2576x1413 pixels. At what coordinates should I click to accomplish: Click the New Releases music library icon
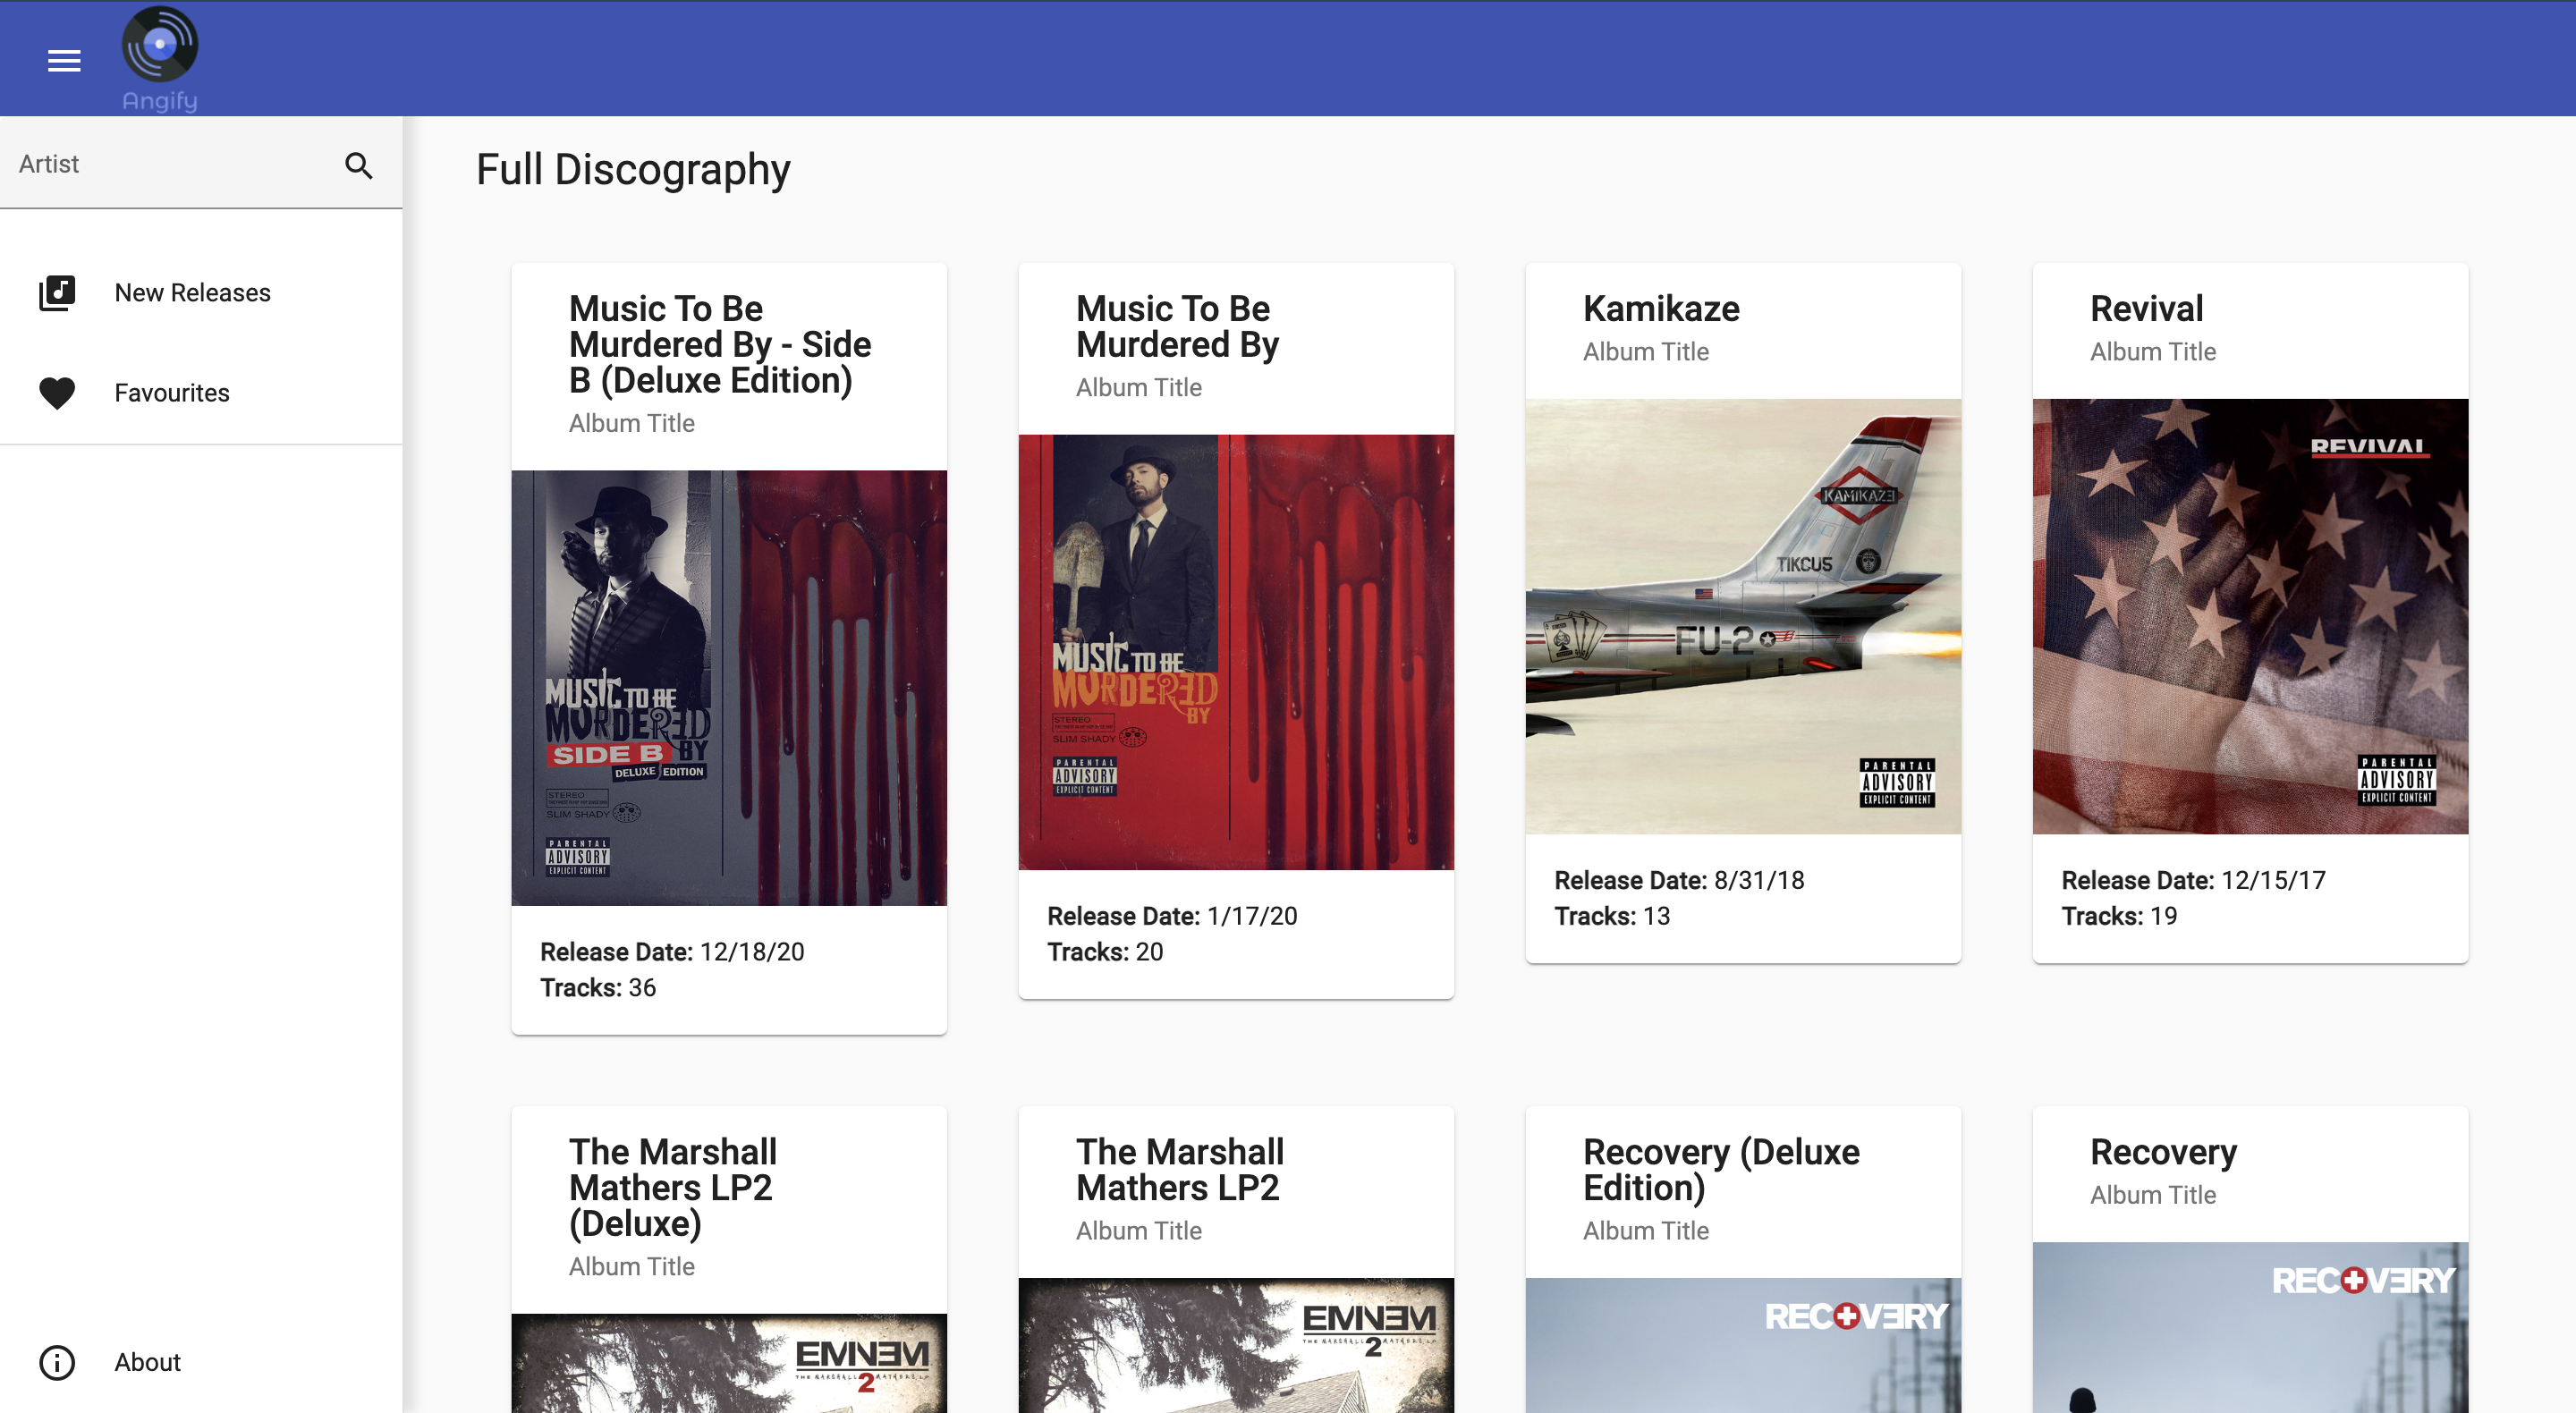(57, 293)
